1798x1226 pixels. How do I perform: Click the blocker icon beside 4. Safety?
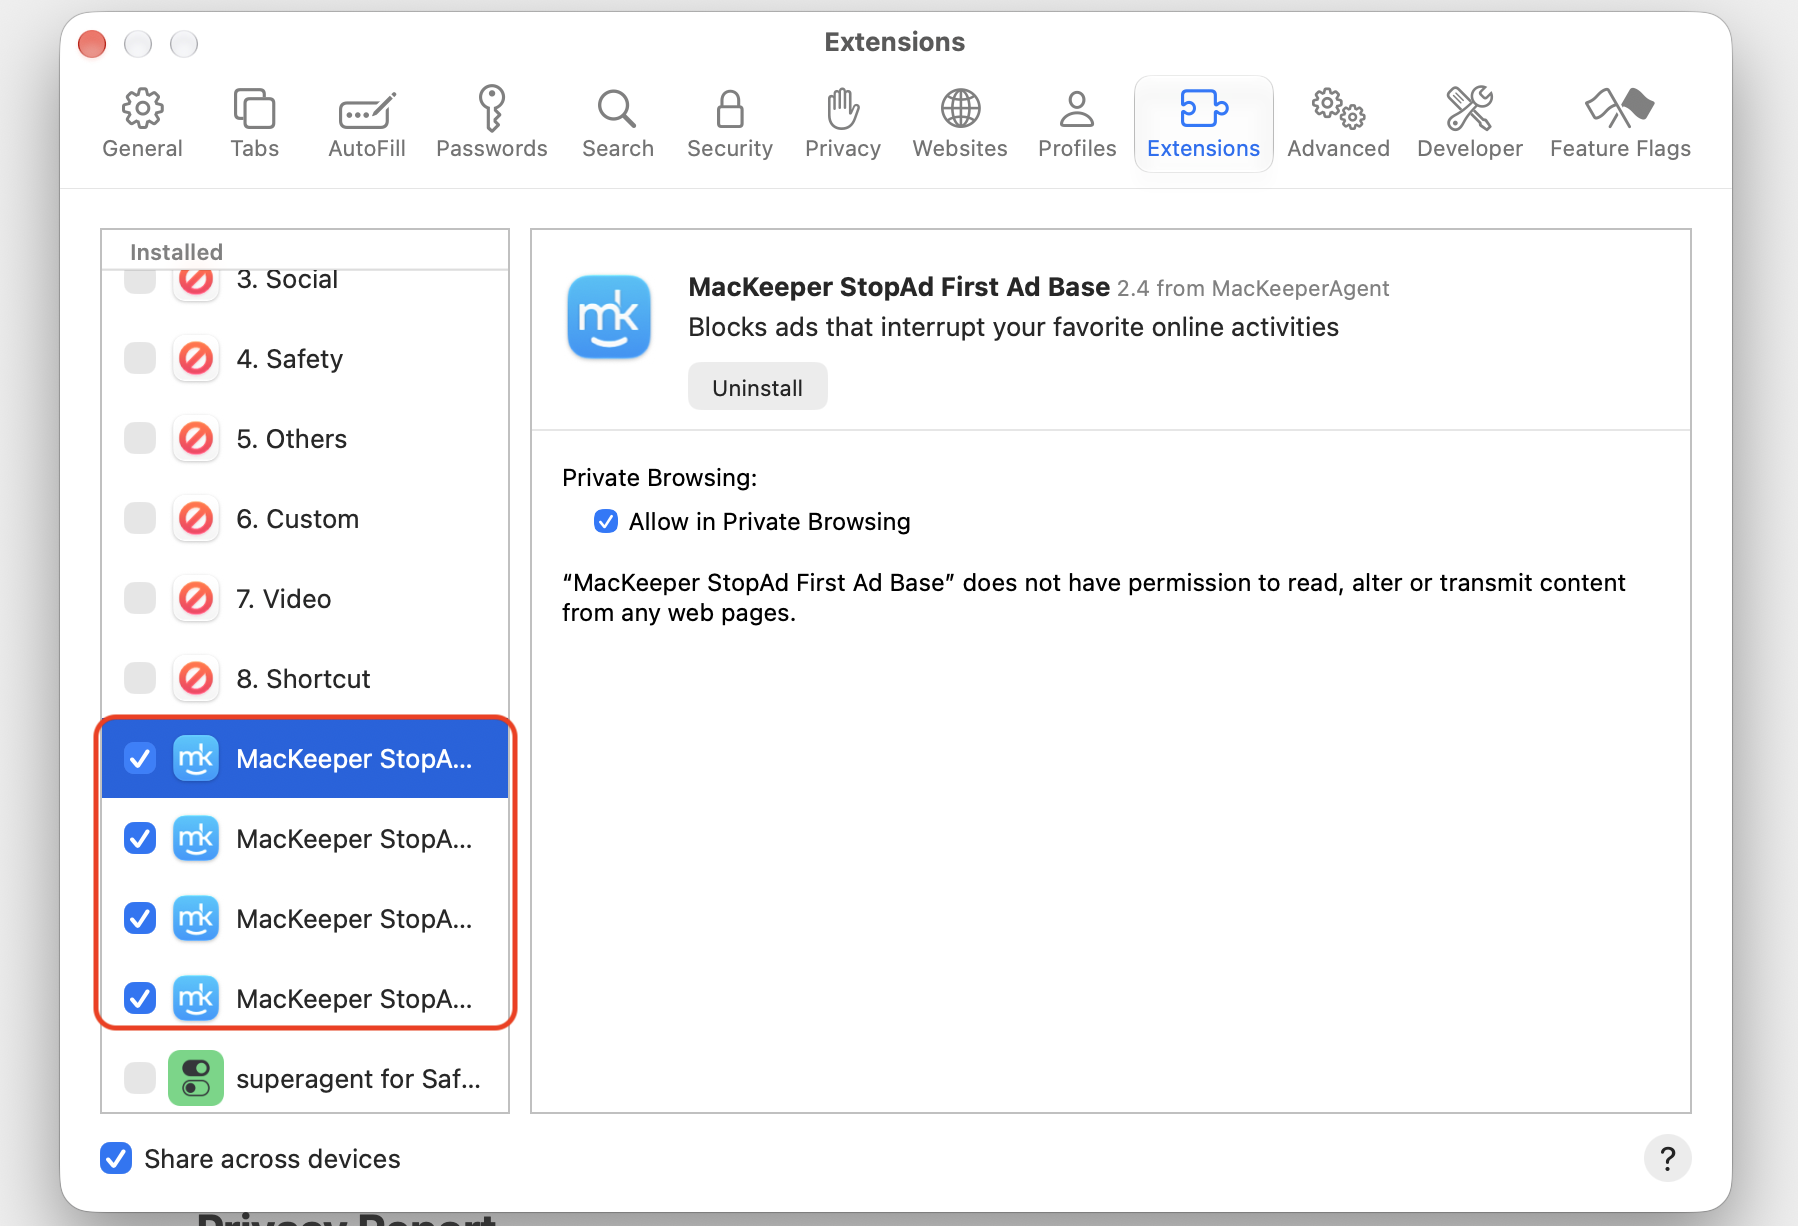(196, 358)
